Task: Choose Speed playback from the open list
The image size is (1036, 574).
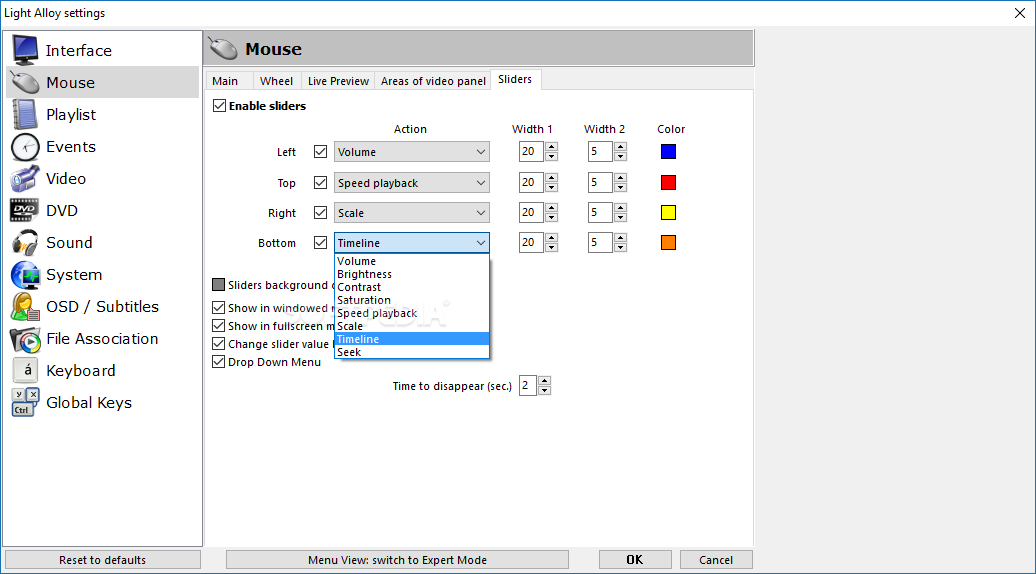Action: click(x=412, y=313)
